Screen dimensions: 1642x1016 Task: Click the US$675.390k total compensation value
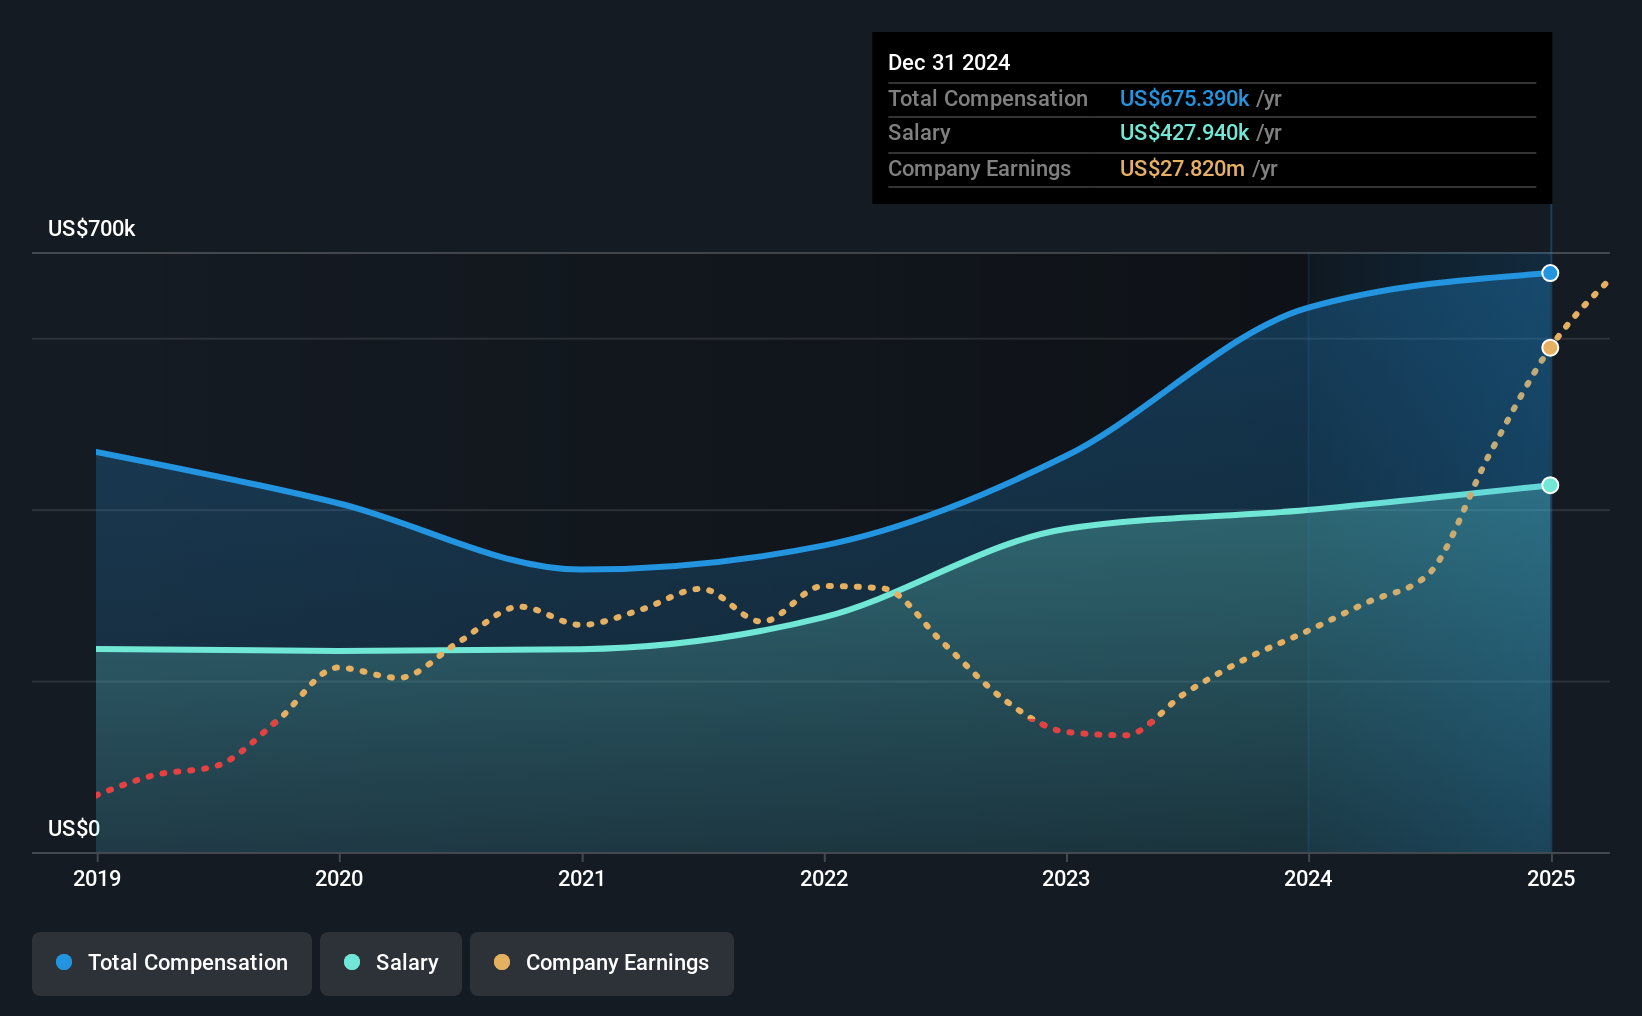point(1184,98)
